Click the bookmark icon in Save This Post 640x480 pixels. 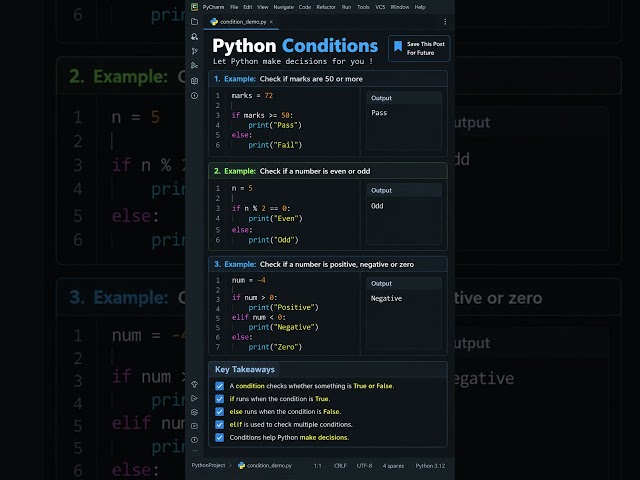398,47
